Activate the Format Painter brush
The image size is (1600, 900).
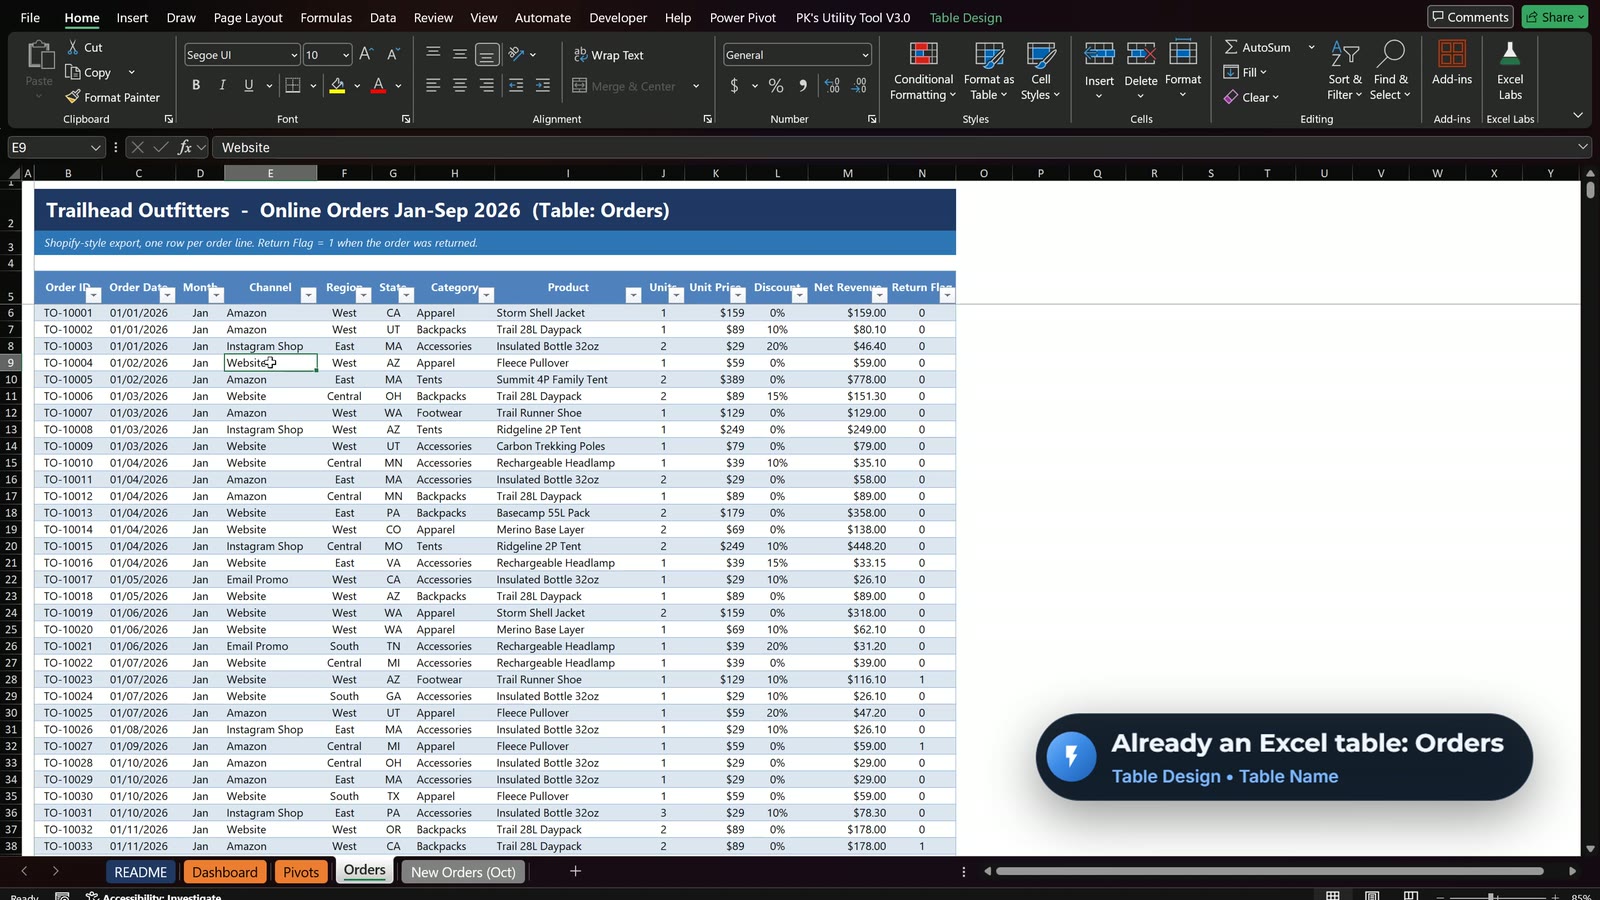point(113,97)
